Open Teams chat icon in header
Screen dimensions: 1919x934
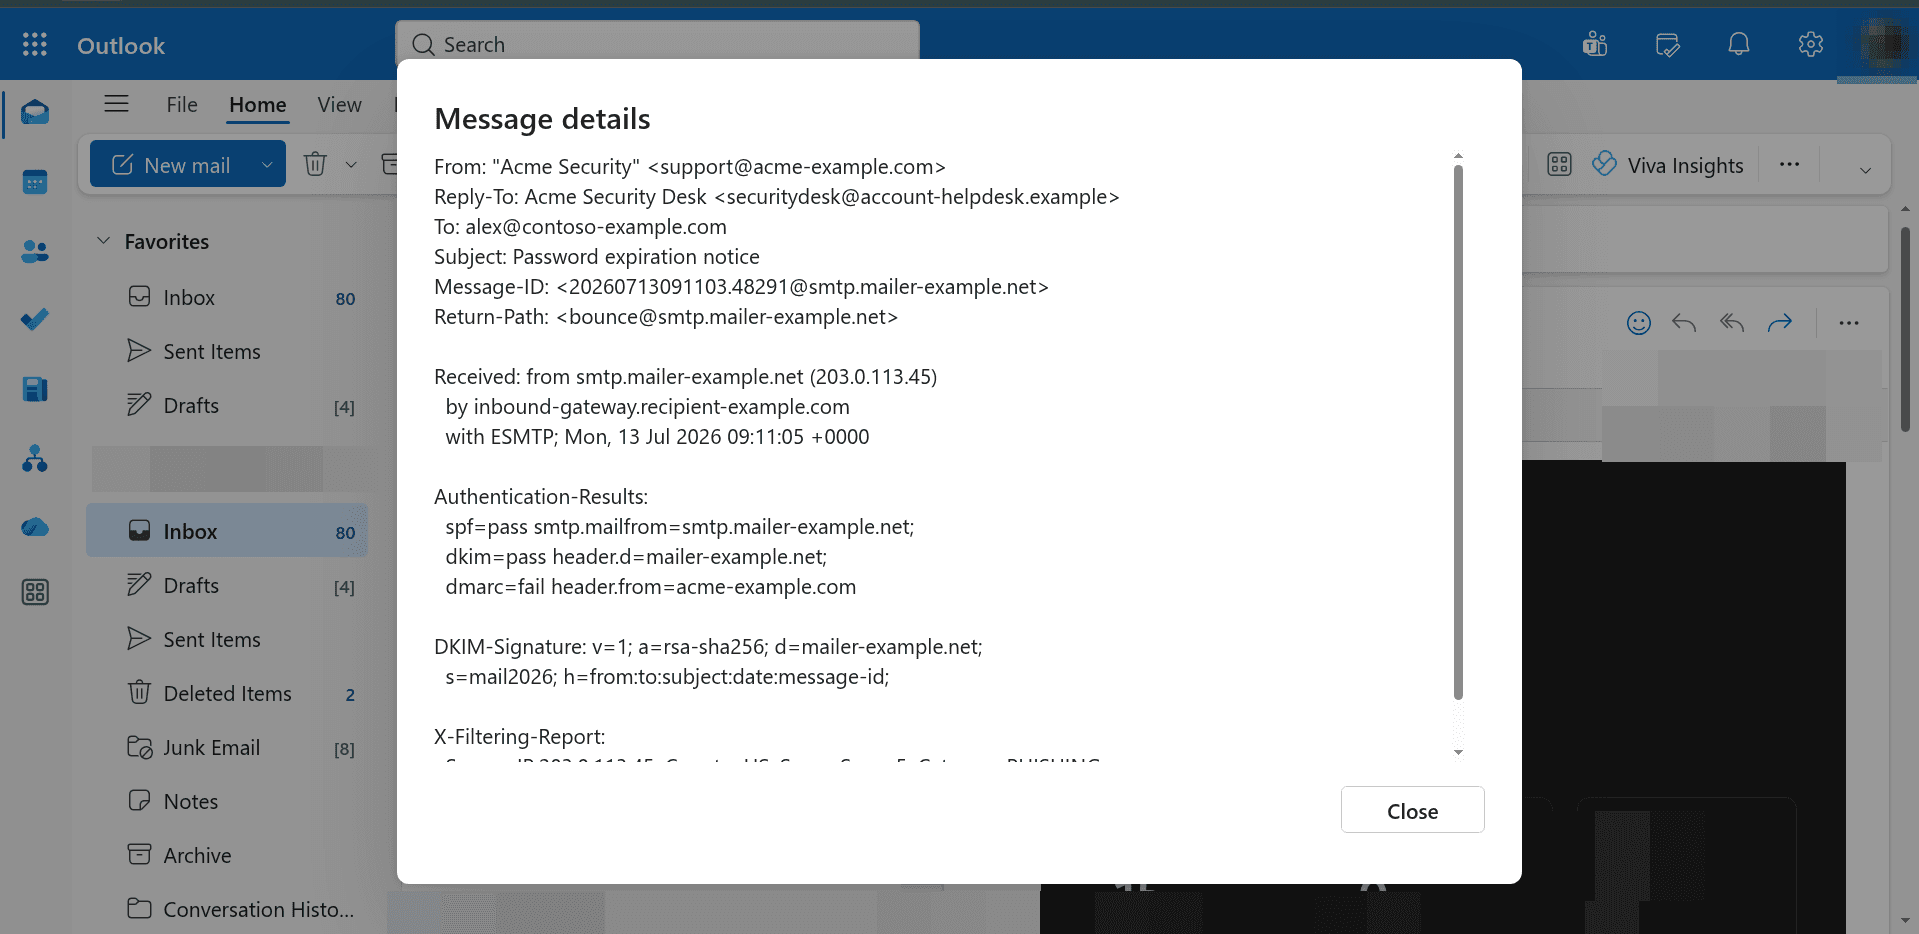[x=1595, y=44]
